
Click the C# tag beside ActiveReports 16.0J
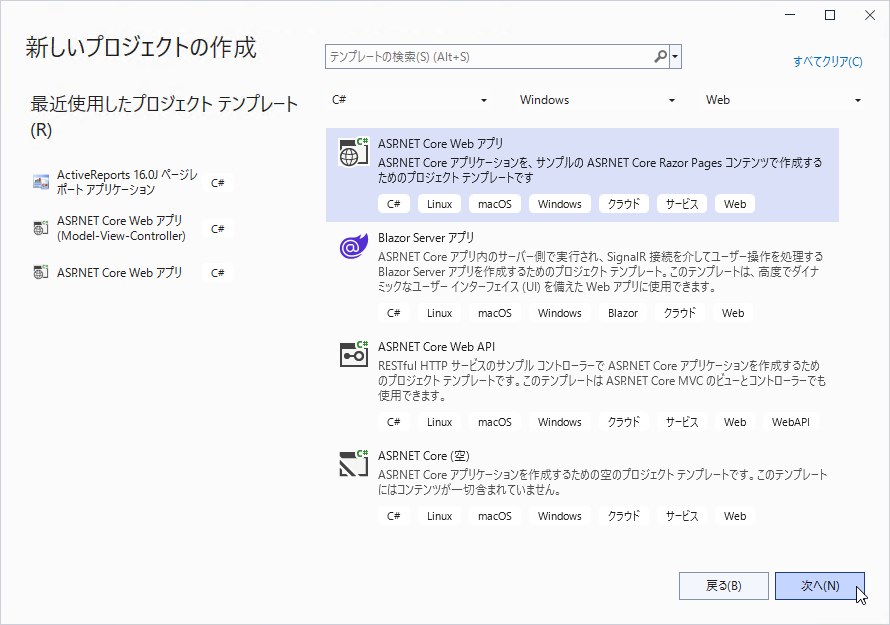217,183
